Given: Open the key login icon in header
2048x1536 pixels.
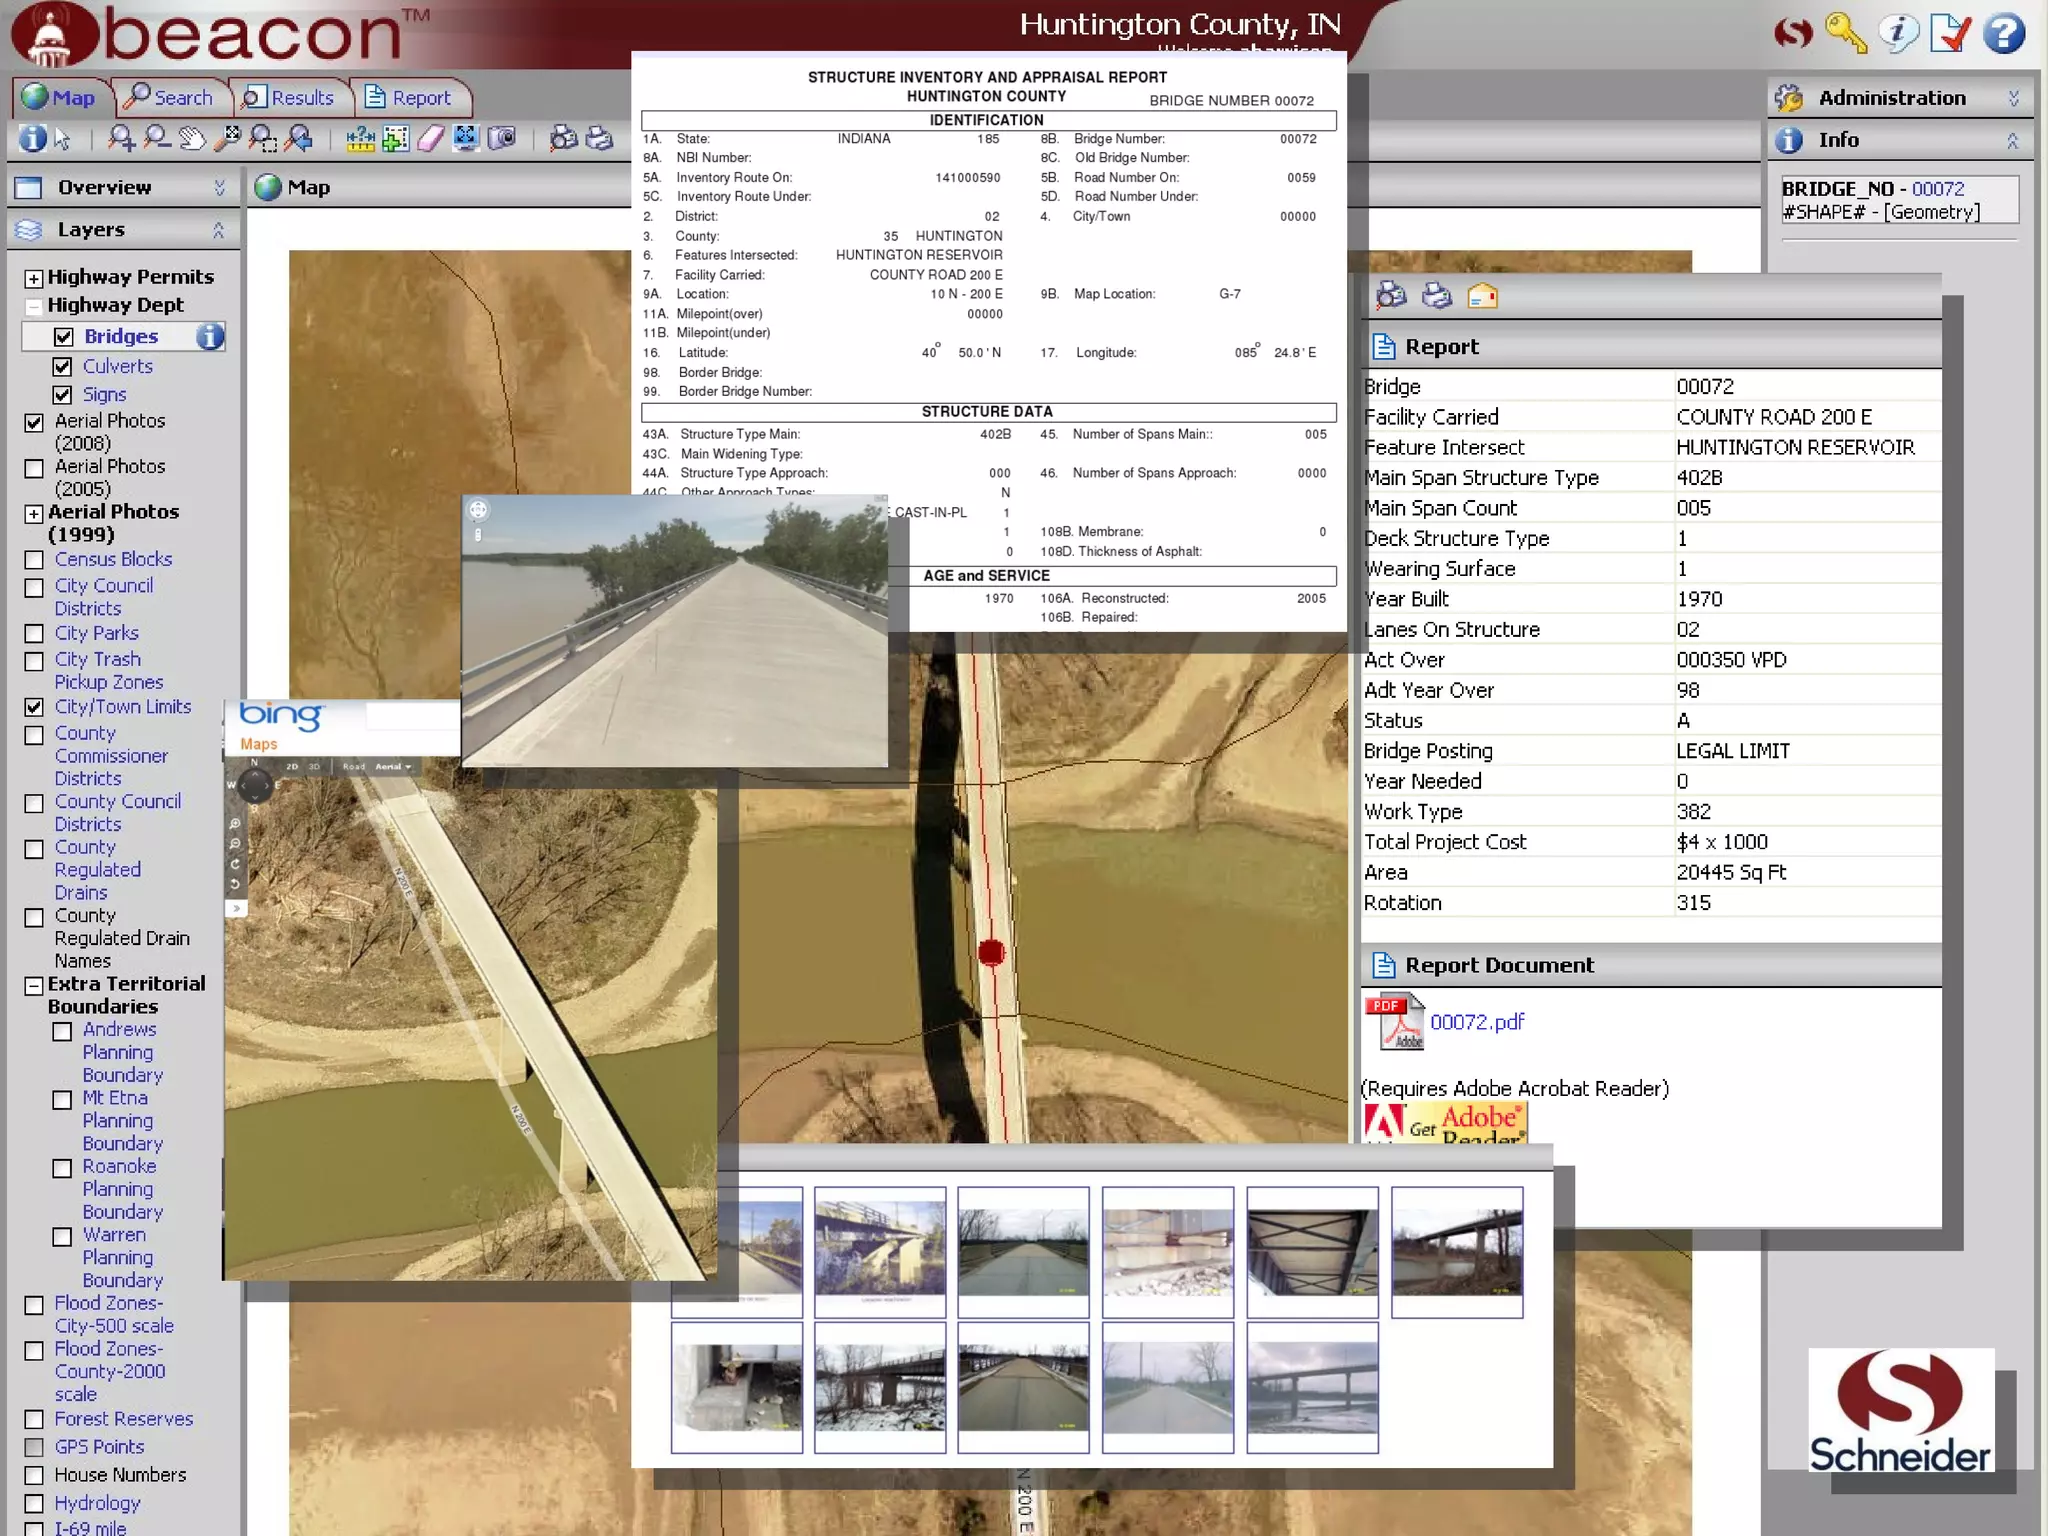Looking at the screenshot, I should point(1845,33).
